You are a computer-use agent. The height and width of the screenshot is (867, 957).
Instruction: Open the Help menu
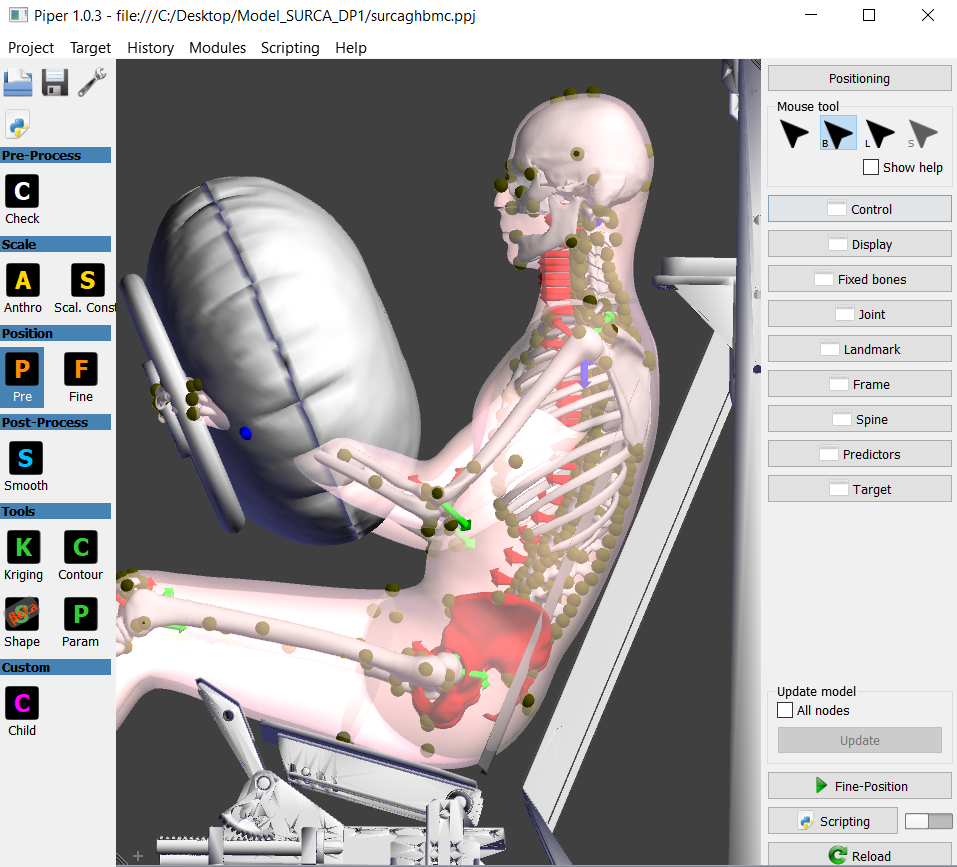(350, 48)
